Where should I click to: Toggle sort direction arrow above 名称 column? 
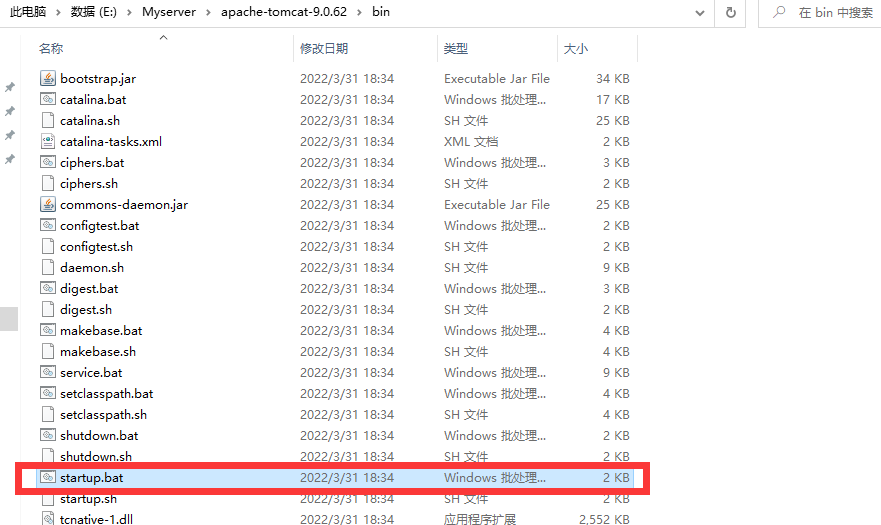pos(164,38)
